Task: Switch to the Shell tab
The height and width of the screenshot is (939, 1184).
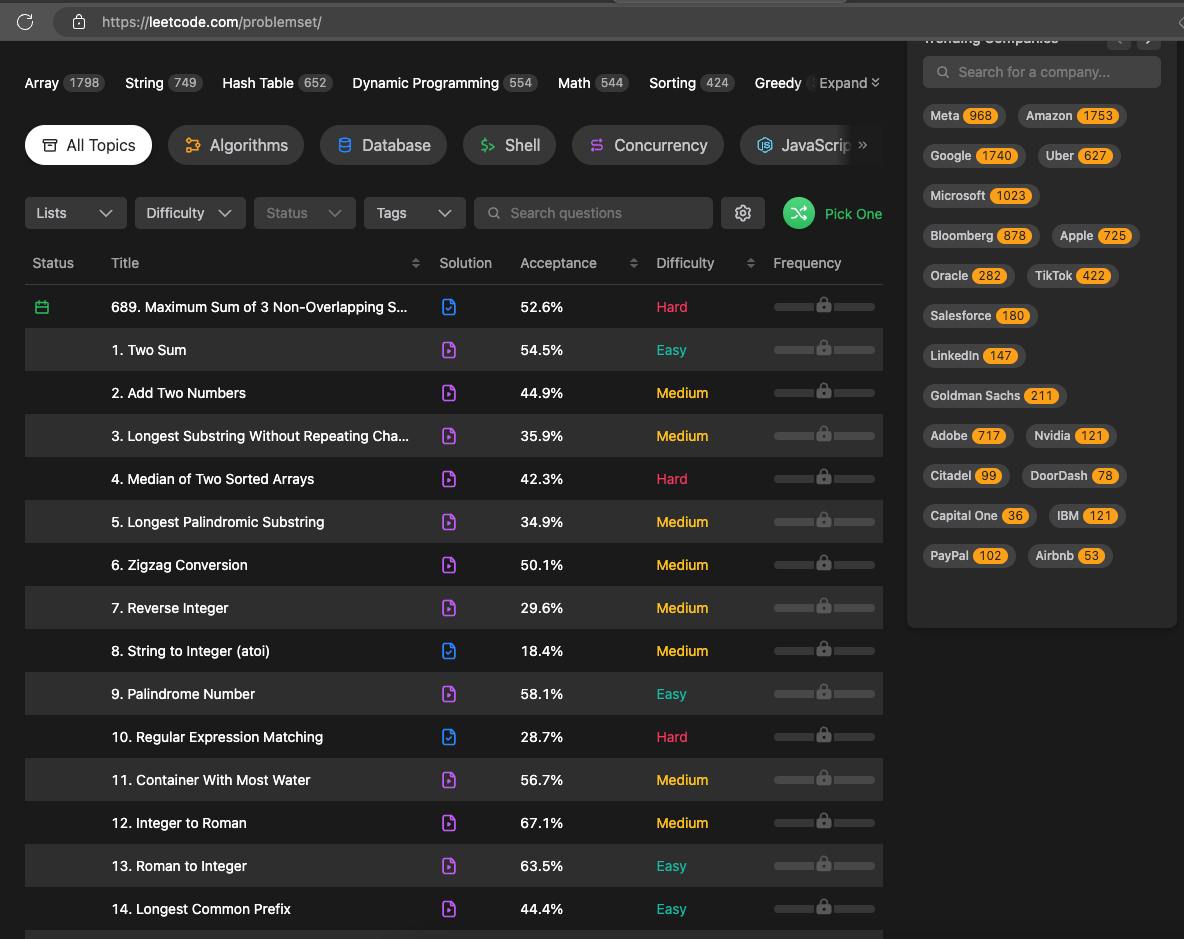Action: point(510,145)
